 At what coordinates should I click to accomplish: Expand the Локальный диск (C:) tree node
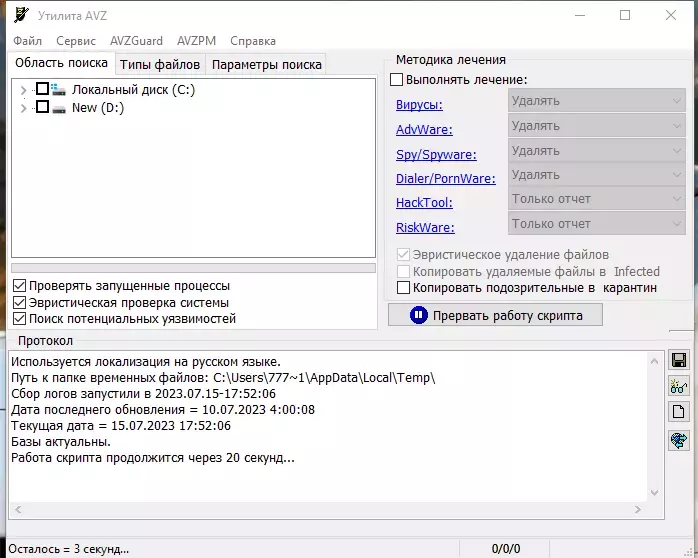(24, 90)
